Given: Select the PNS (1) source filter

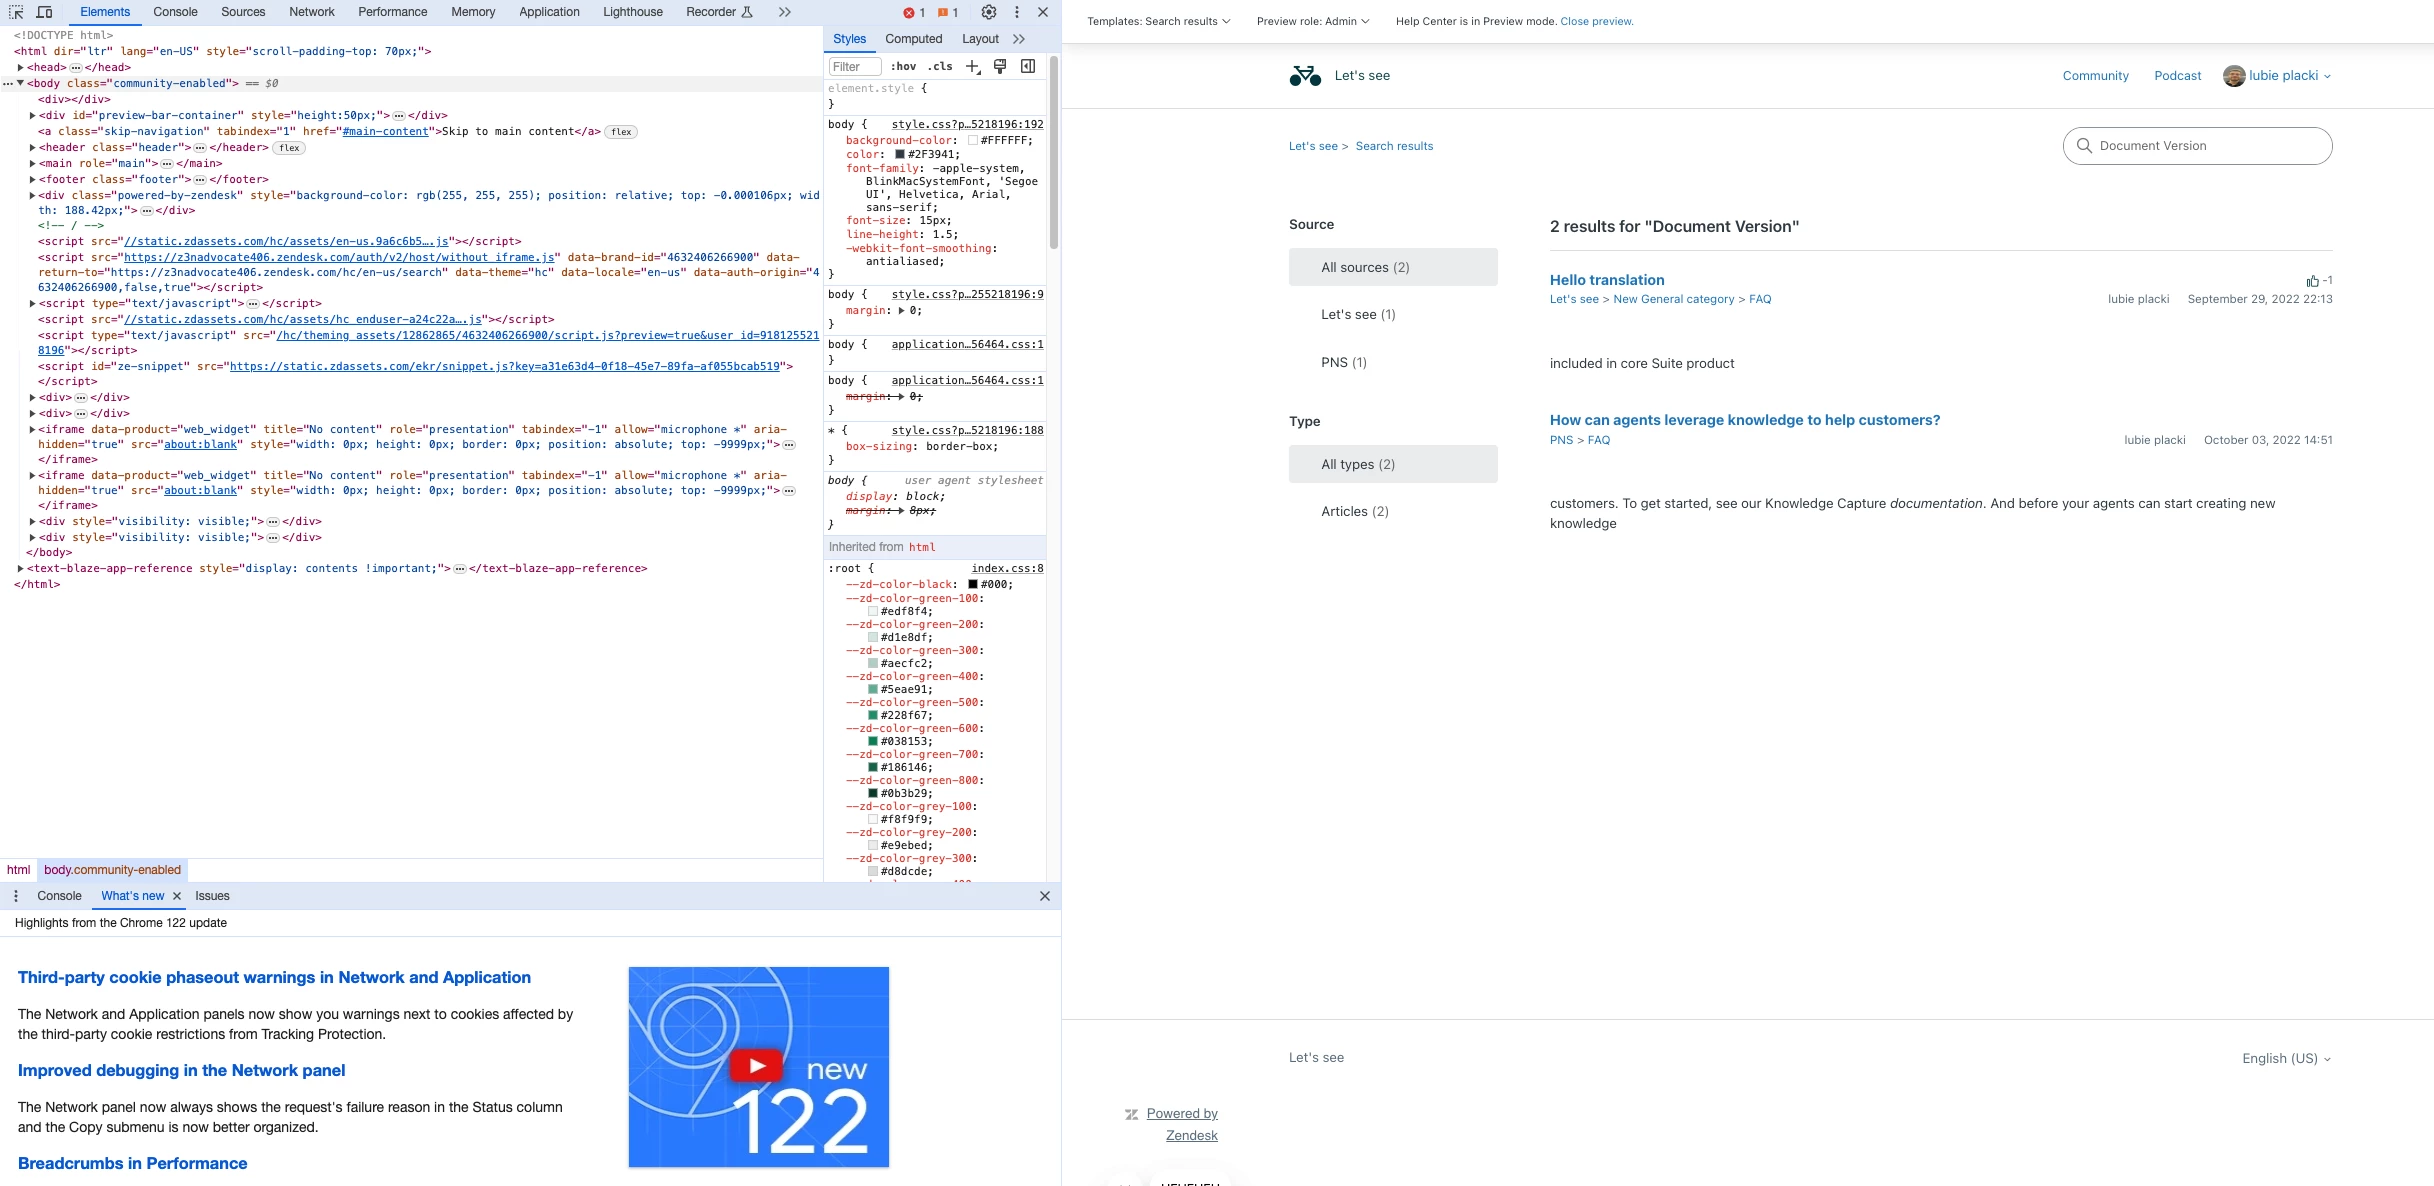Looking at the screenshot, I should [x=1343, y=362].
